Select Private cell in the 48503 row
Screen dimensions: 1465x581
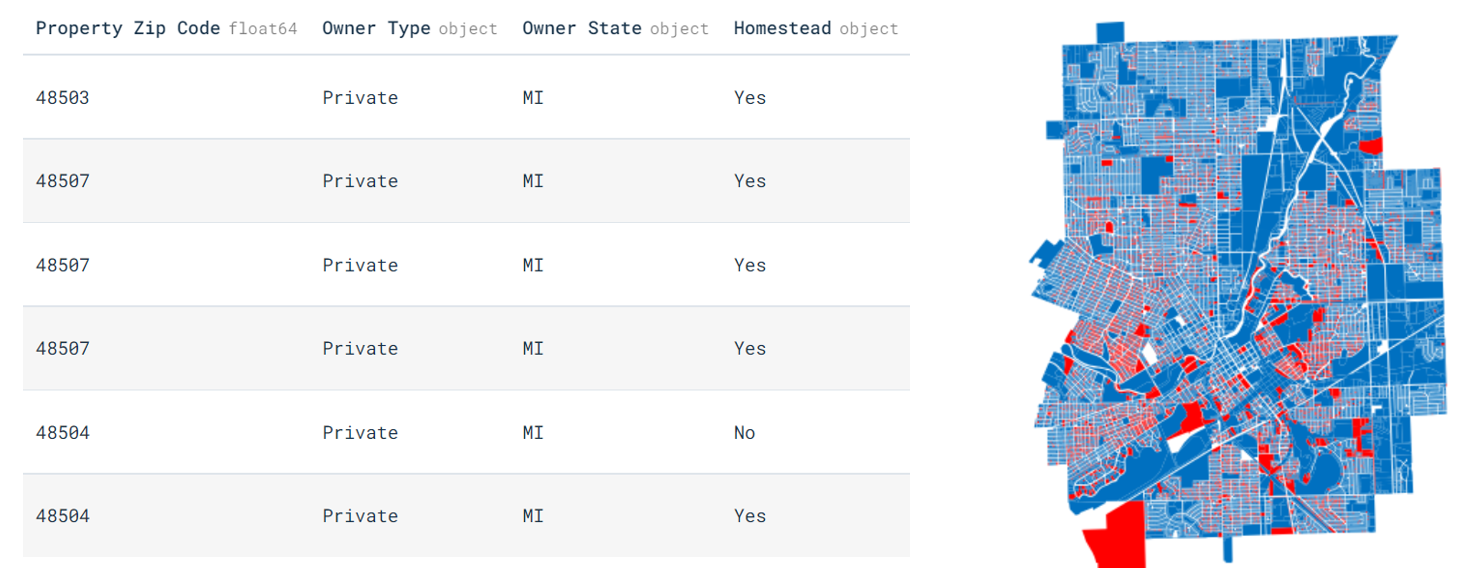[x=360, y=97]
